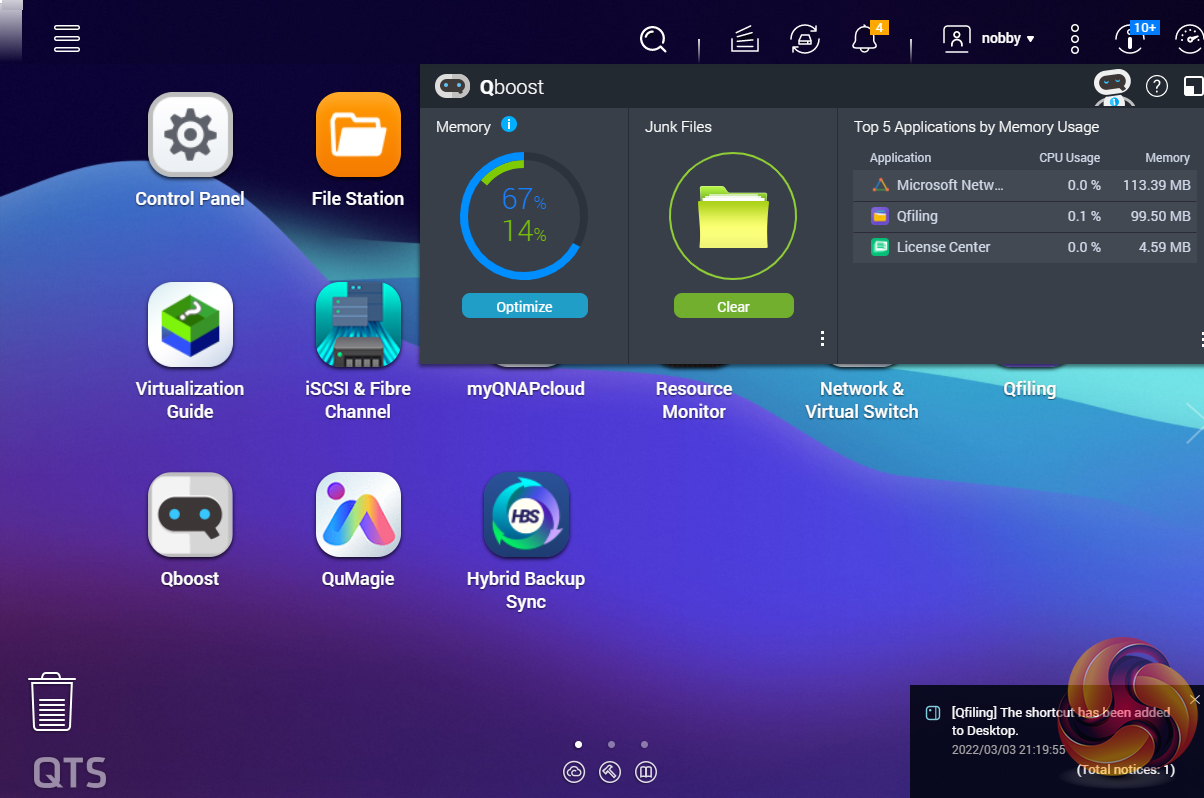This screenshot has height=798, width=1204.
Task: Sort by CPU Usage column header
Action: click(x=1069, y=158)
